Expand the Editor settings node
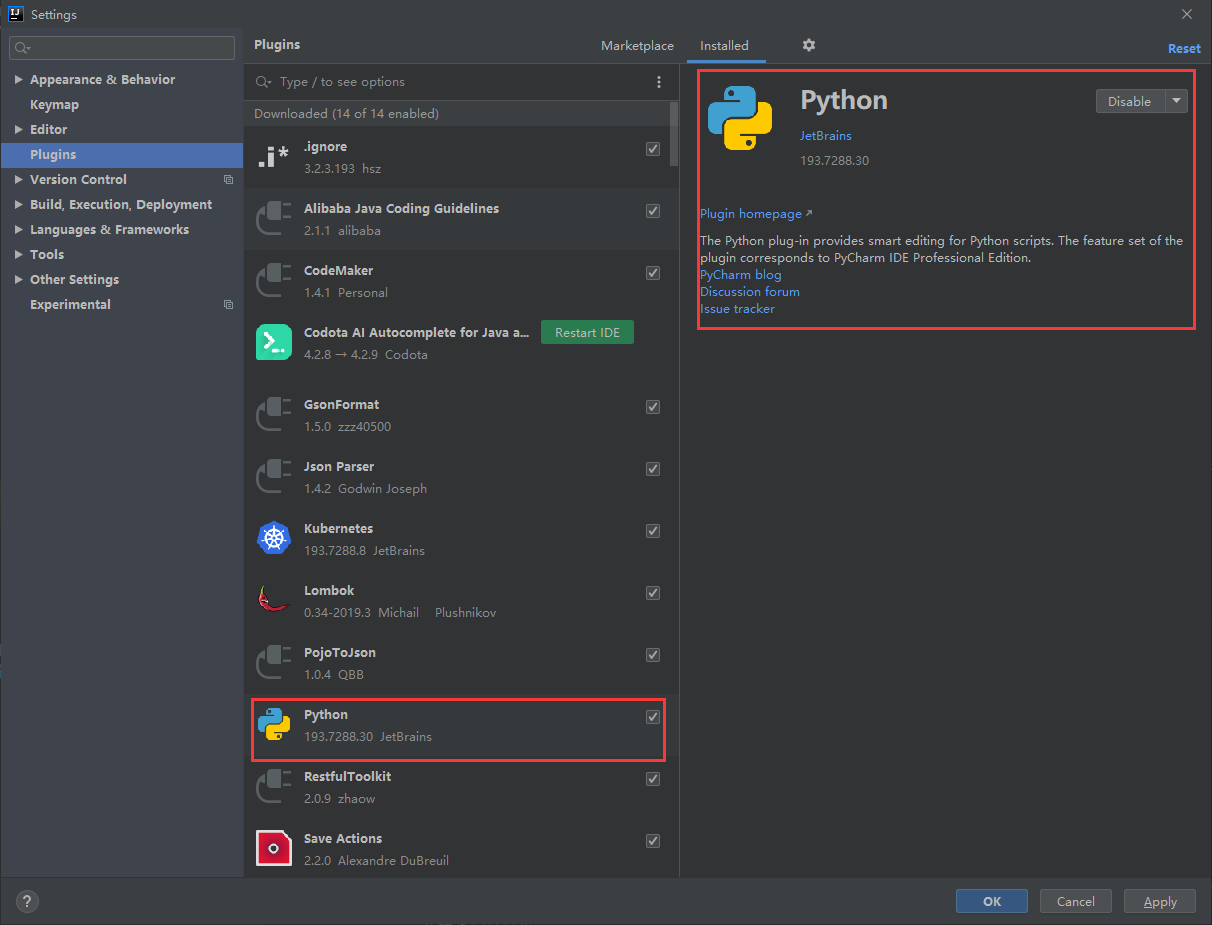Screen dimensions: 1212x925 [19, 130]
